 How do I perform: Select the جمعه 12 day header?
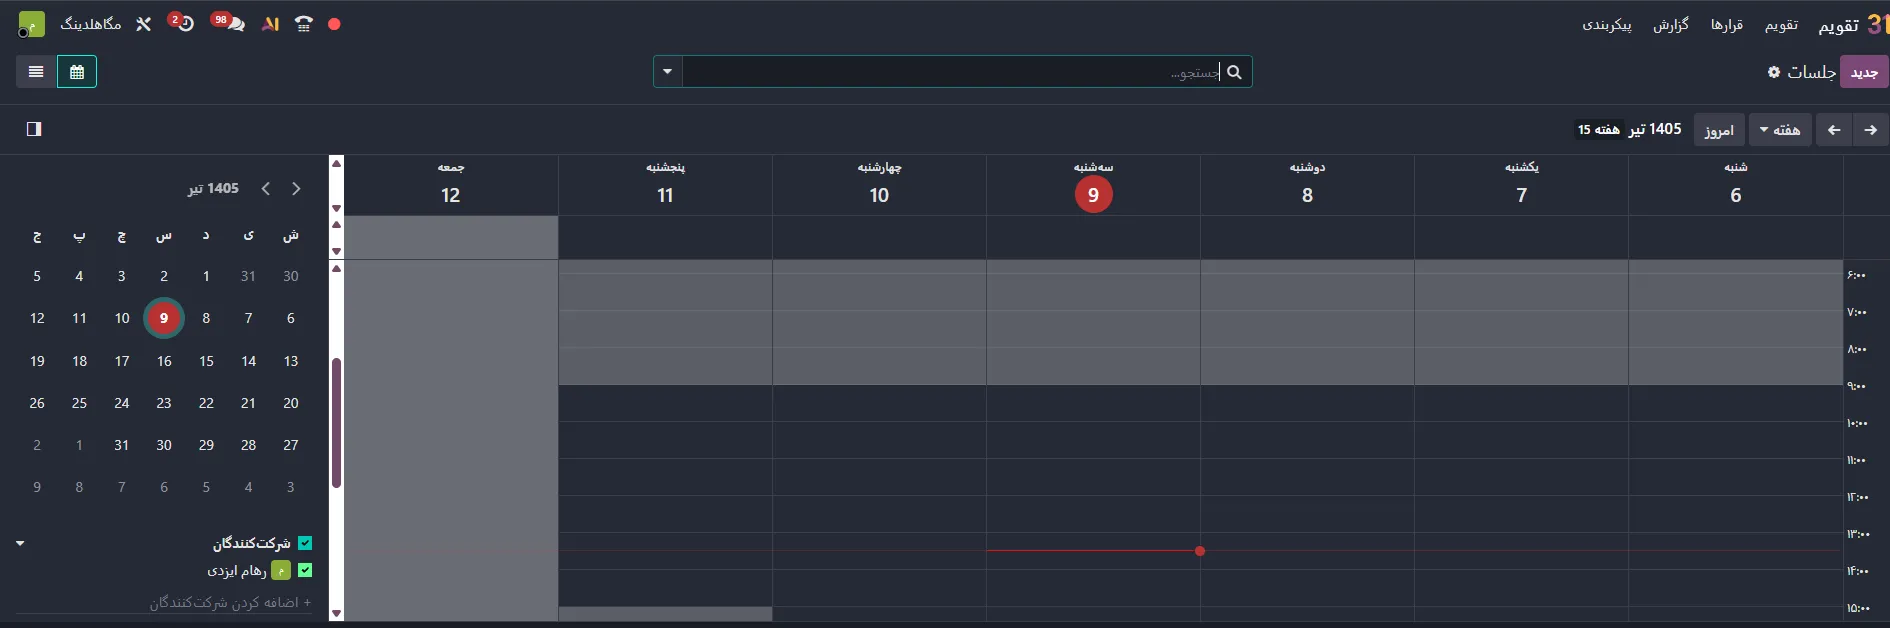[x=451, y=184]
